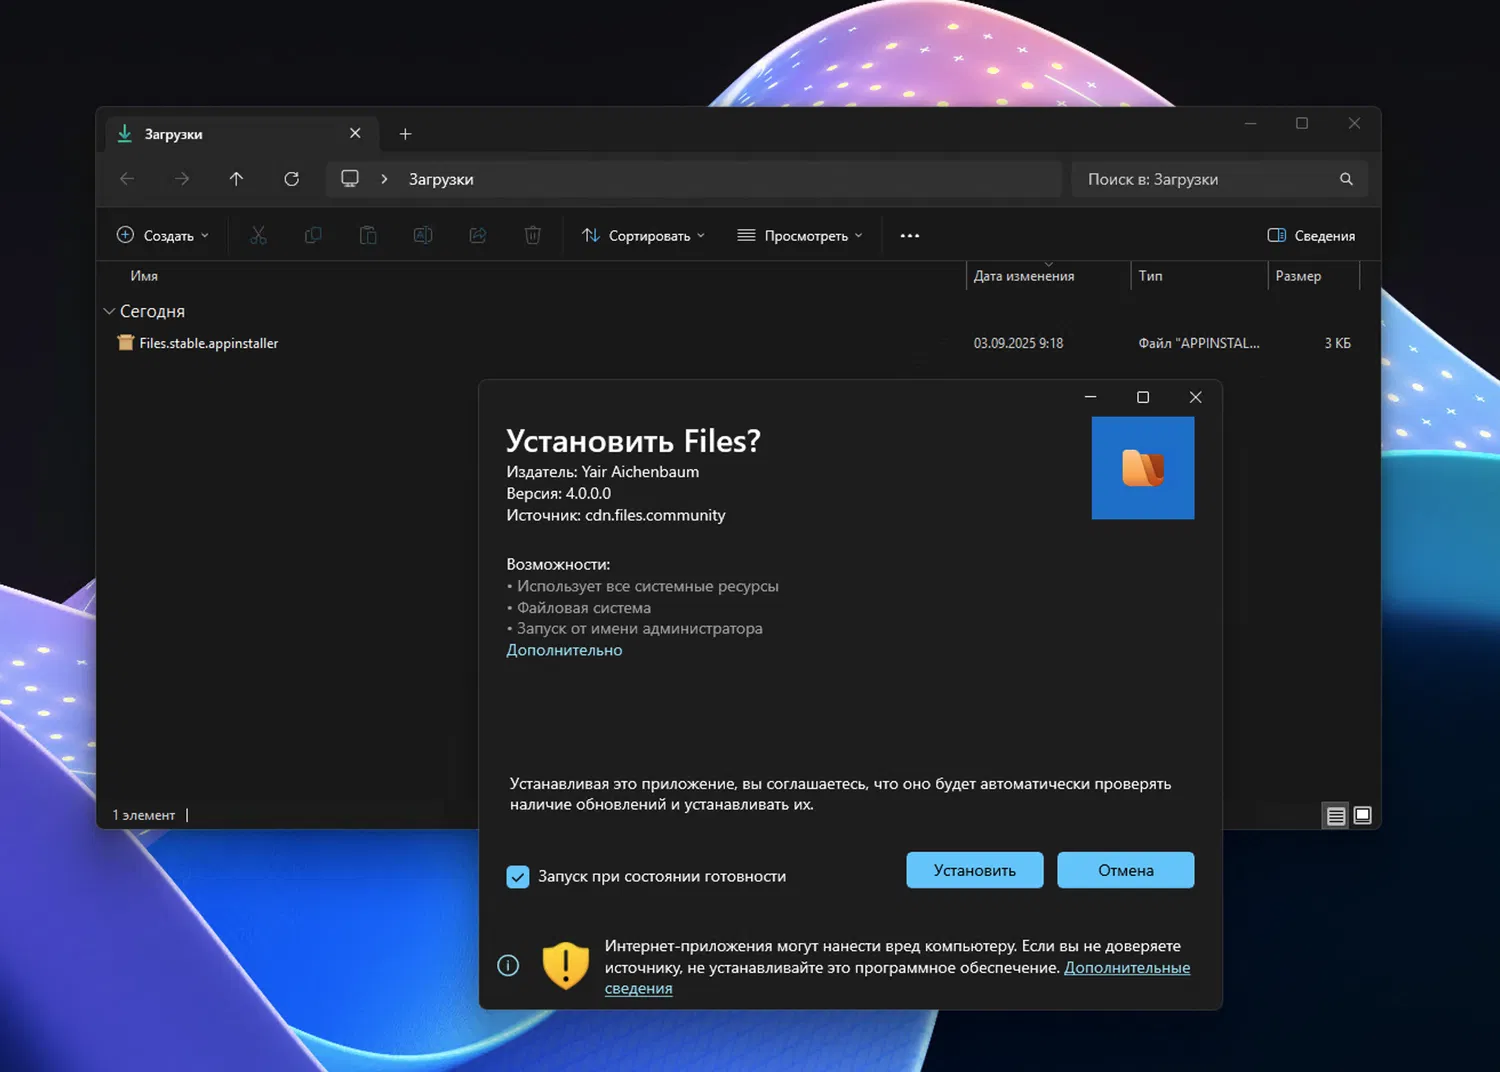Click the 'Издатель: Yair Aichenbaum' text

pos(603,472)
